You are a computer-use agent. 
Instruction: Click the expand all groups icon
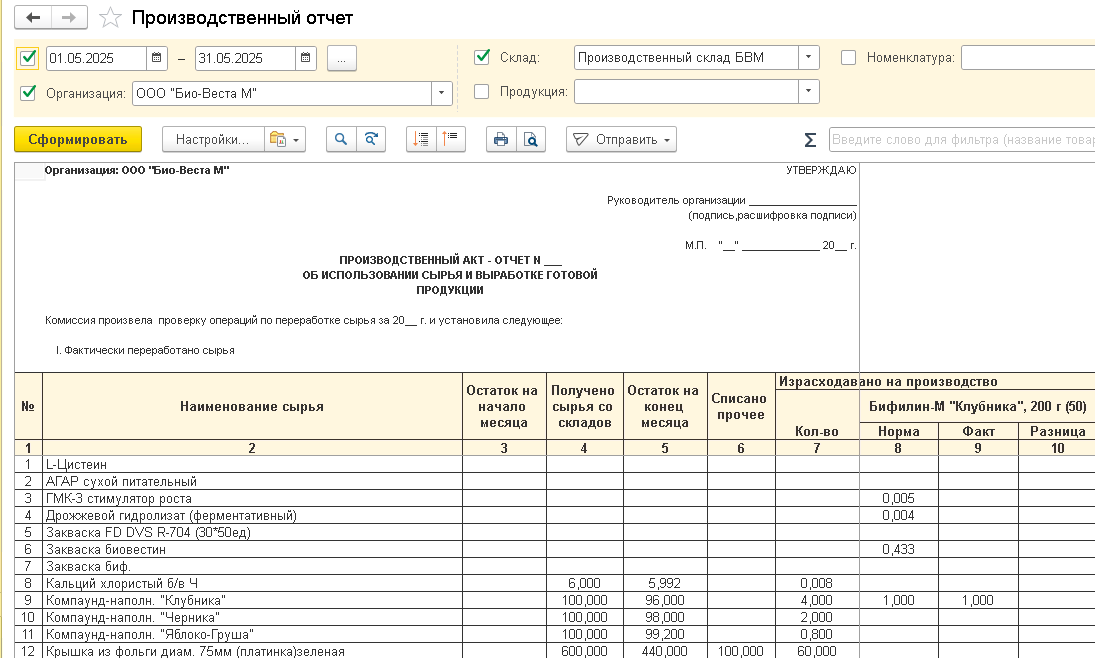click(421, 140)
